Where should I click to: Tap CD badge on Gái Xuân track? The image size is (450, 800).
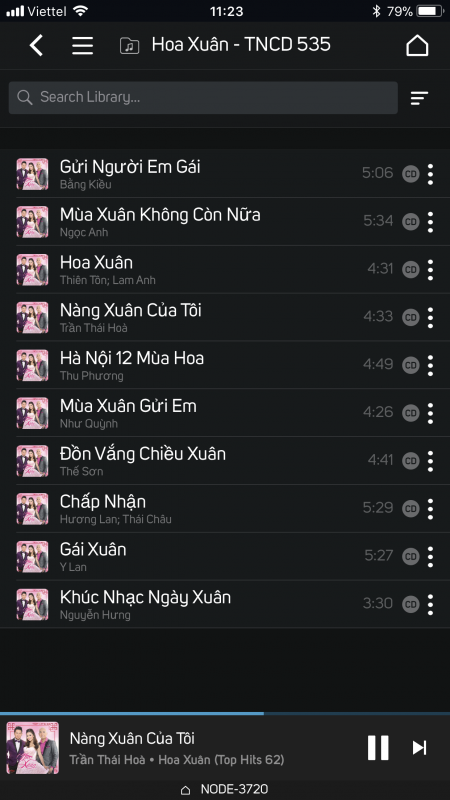[411, 556]
